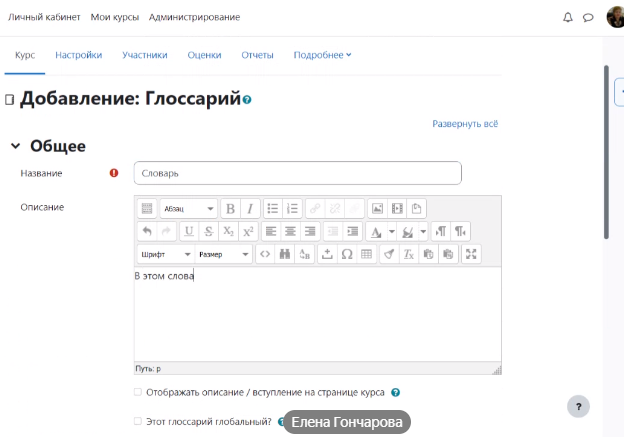The image size is (624, 437).
Task: Toggle fullscreen mode in the editor
Action: [472, 254]
